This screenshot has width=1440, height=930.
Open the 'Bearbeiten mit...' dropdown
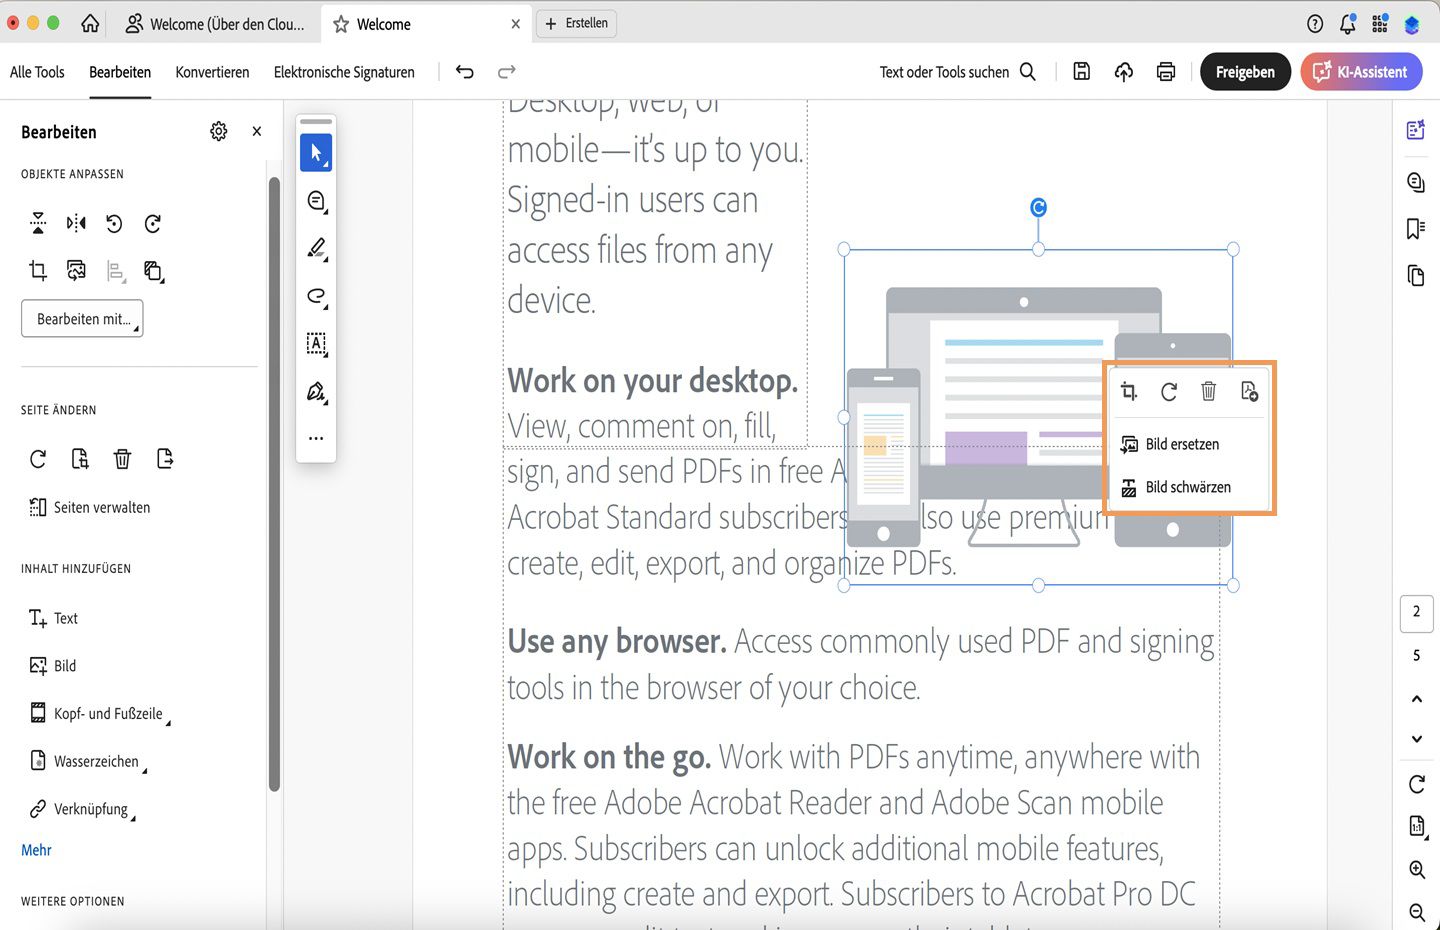pyautogui.click(x=82, y=318)
